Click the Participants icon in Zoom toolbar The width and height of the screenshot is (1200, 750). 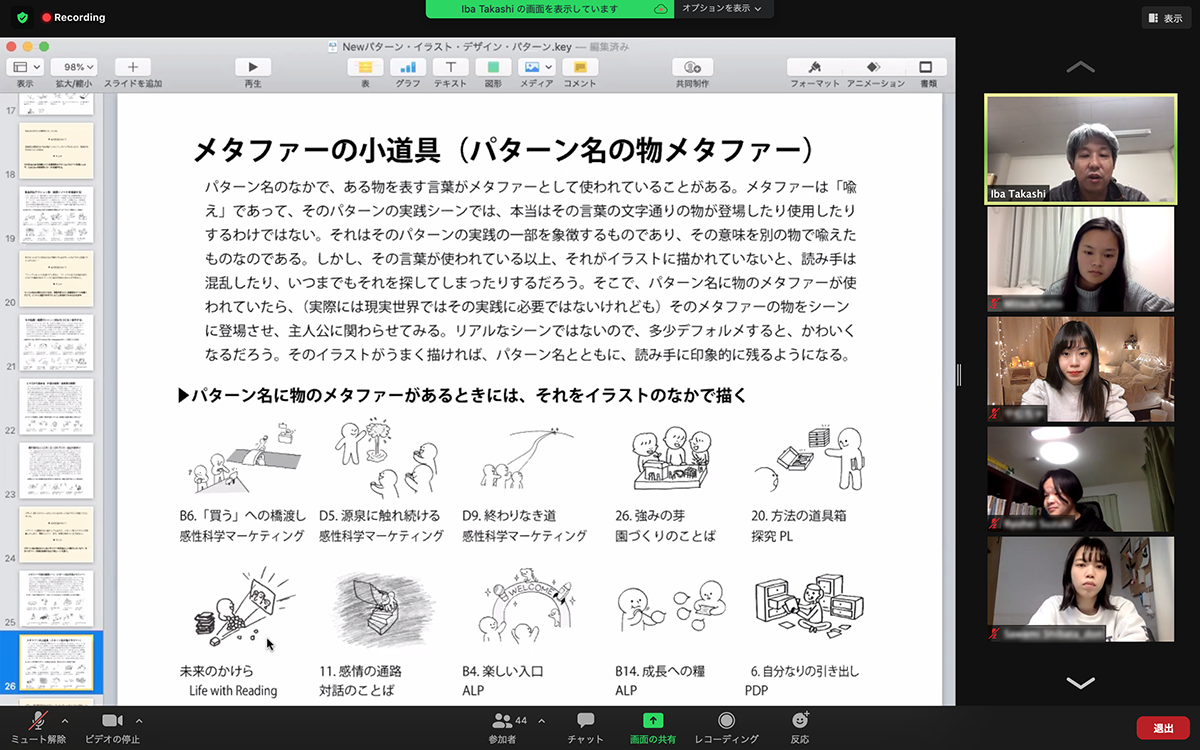point(502,721)
